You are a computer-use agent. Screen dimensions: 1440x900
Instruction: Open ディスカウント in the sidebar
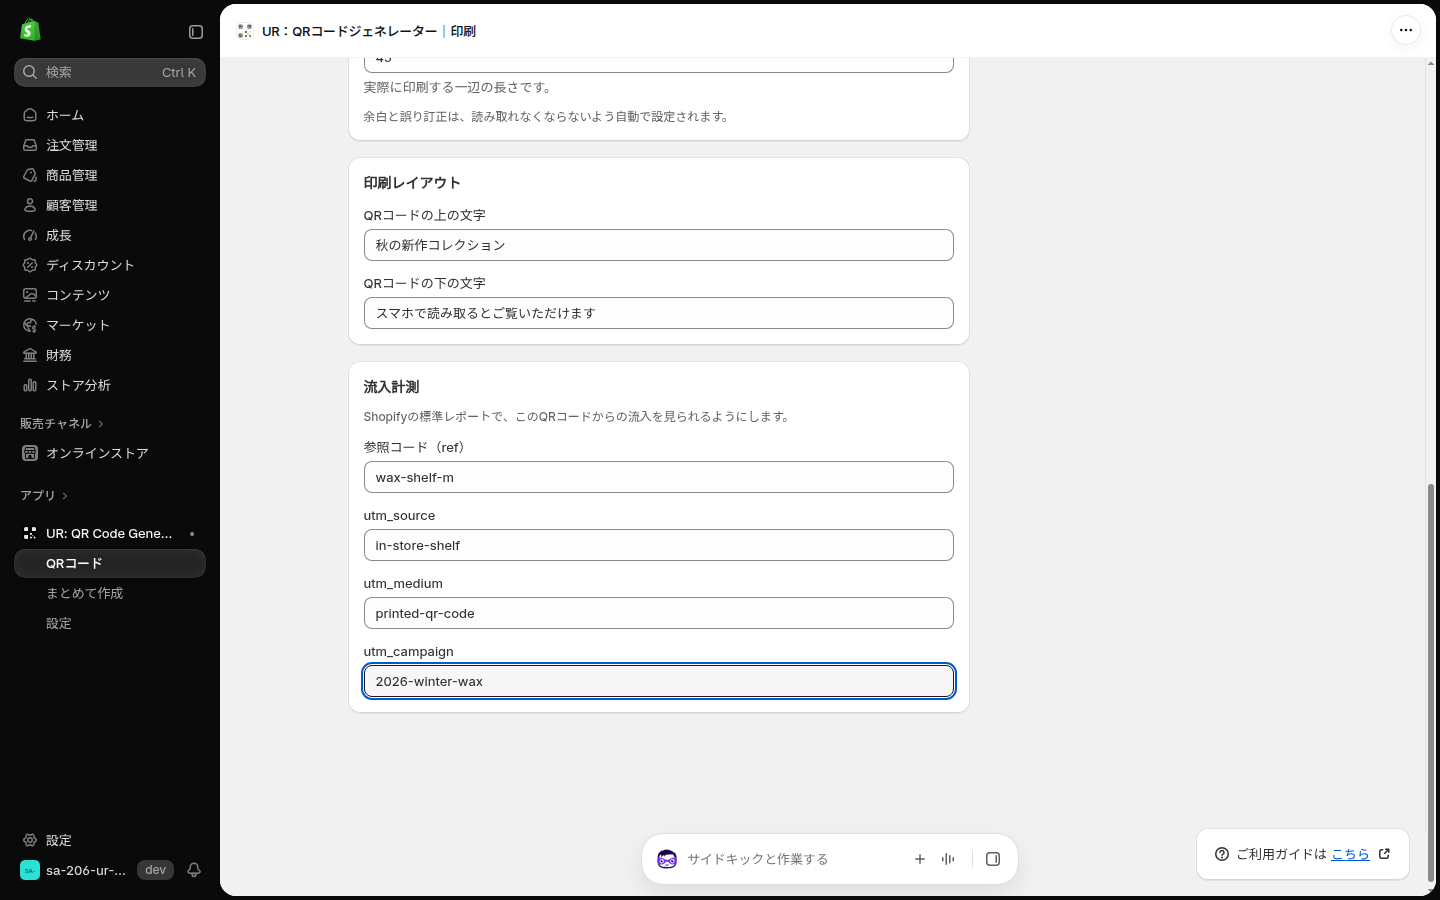click(x=110, y=265)
